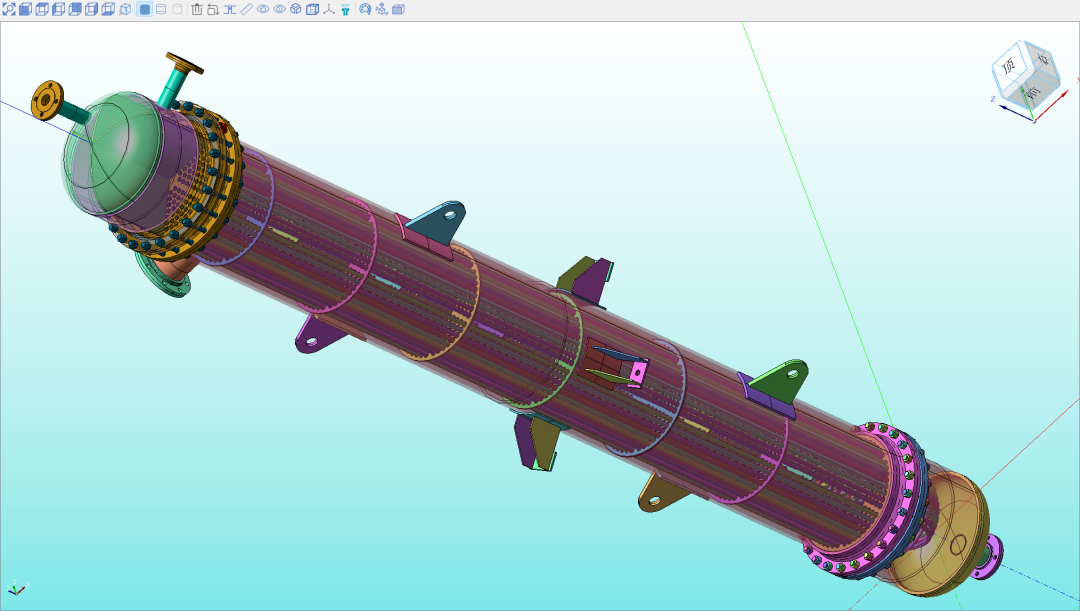The height and width of the screenshot is (611, 1080).
Task: Click the zoom-to-fit magnifier icon
Action: tap(9, 10)
